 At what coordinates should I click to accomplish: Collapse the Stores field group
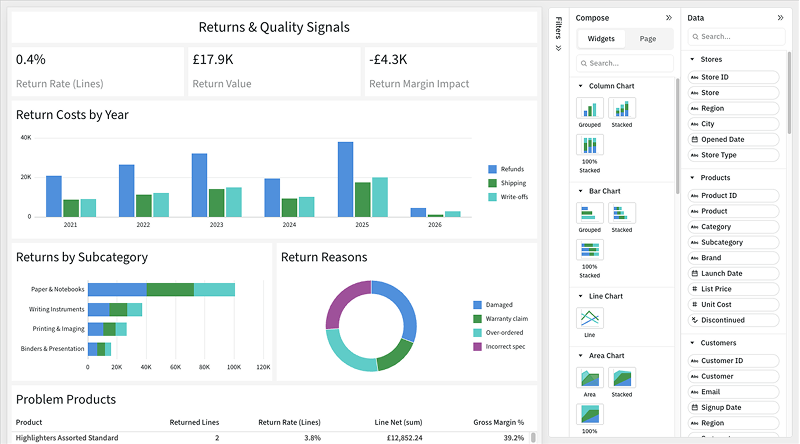point(692,59)
